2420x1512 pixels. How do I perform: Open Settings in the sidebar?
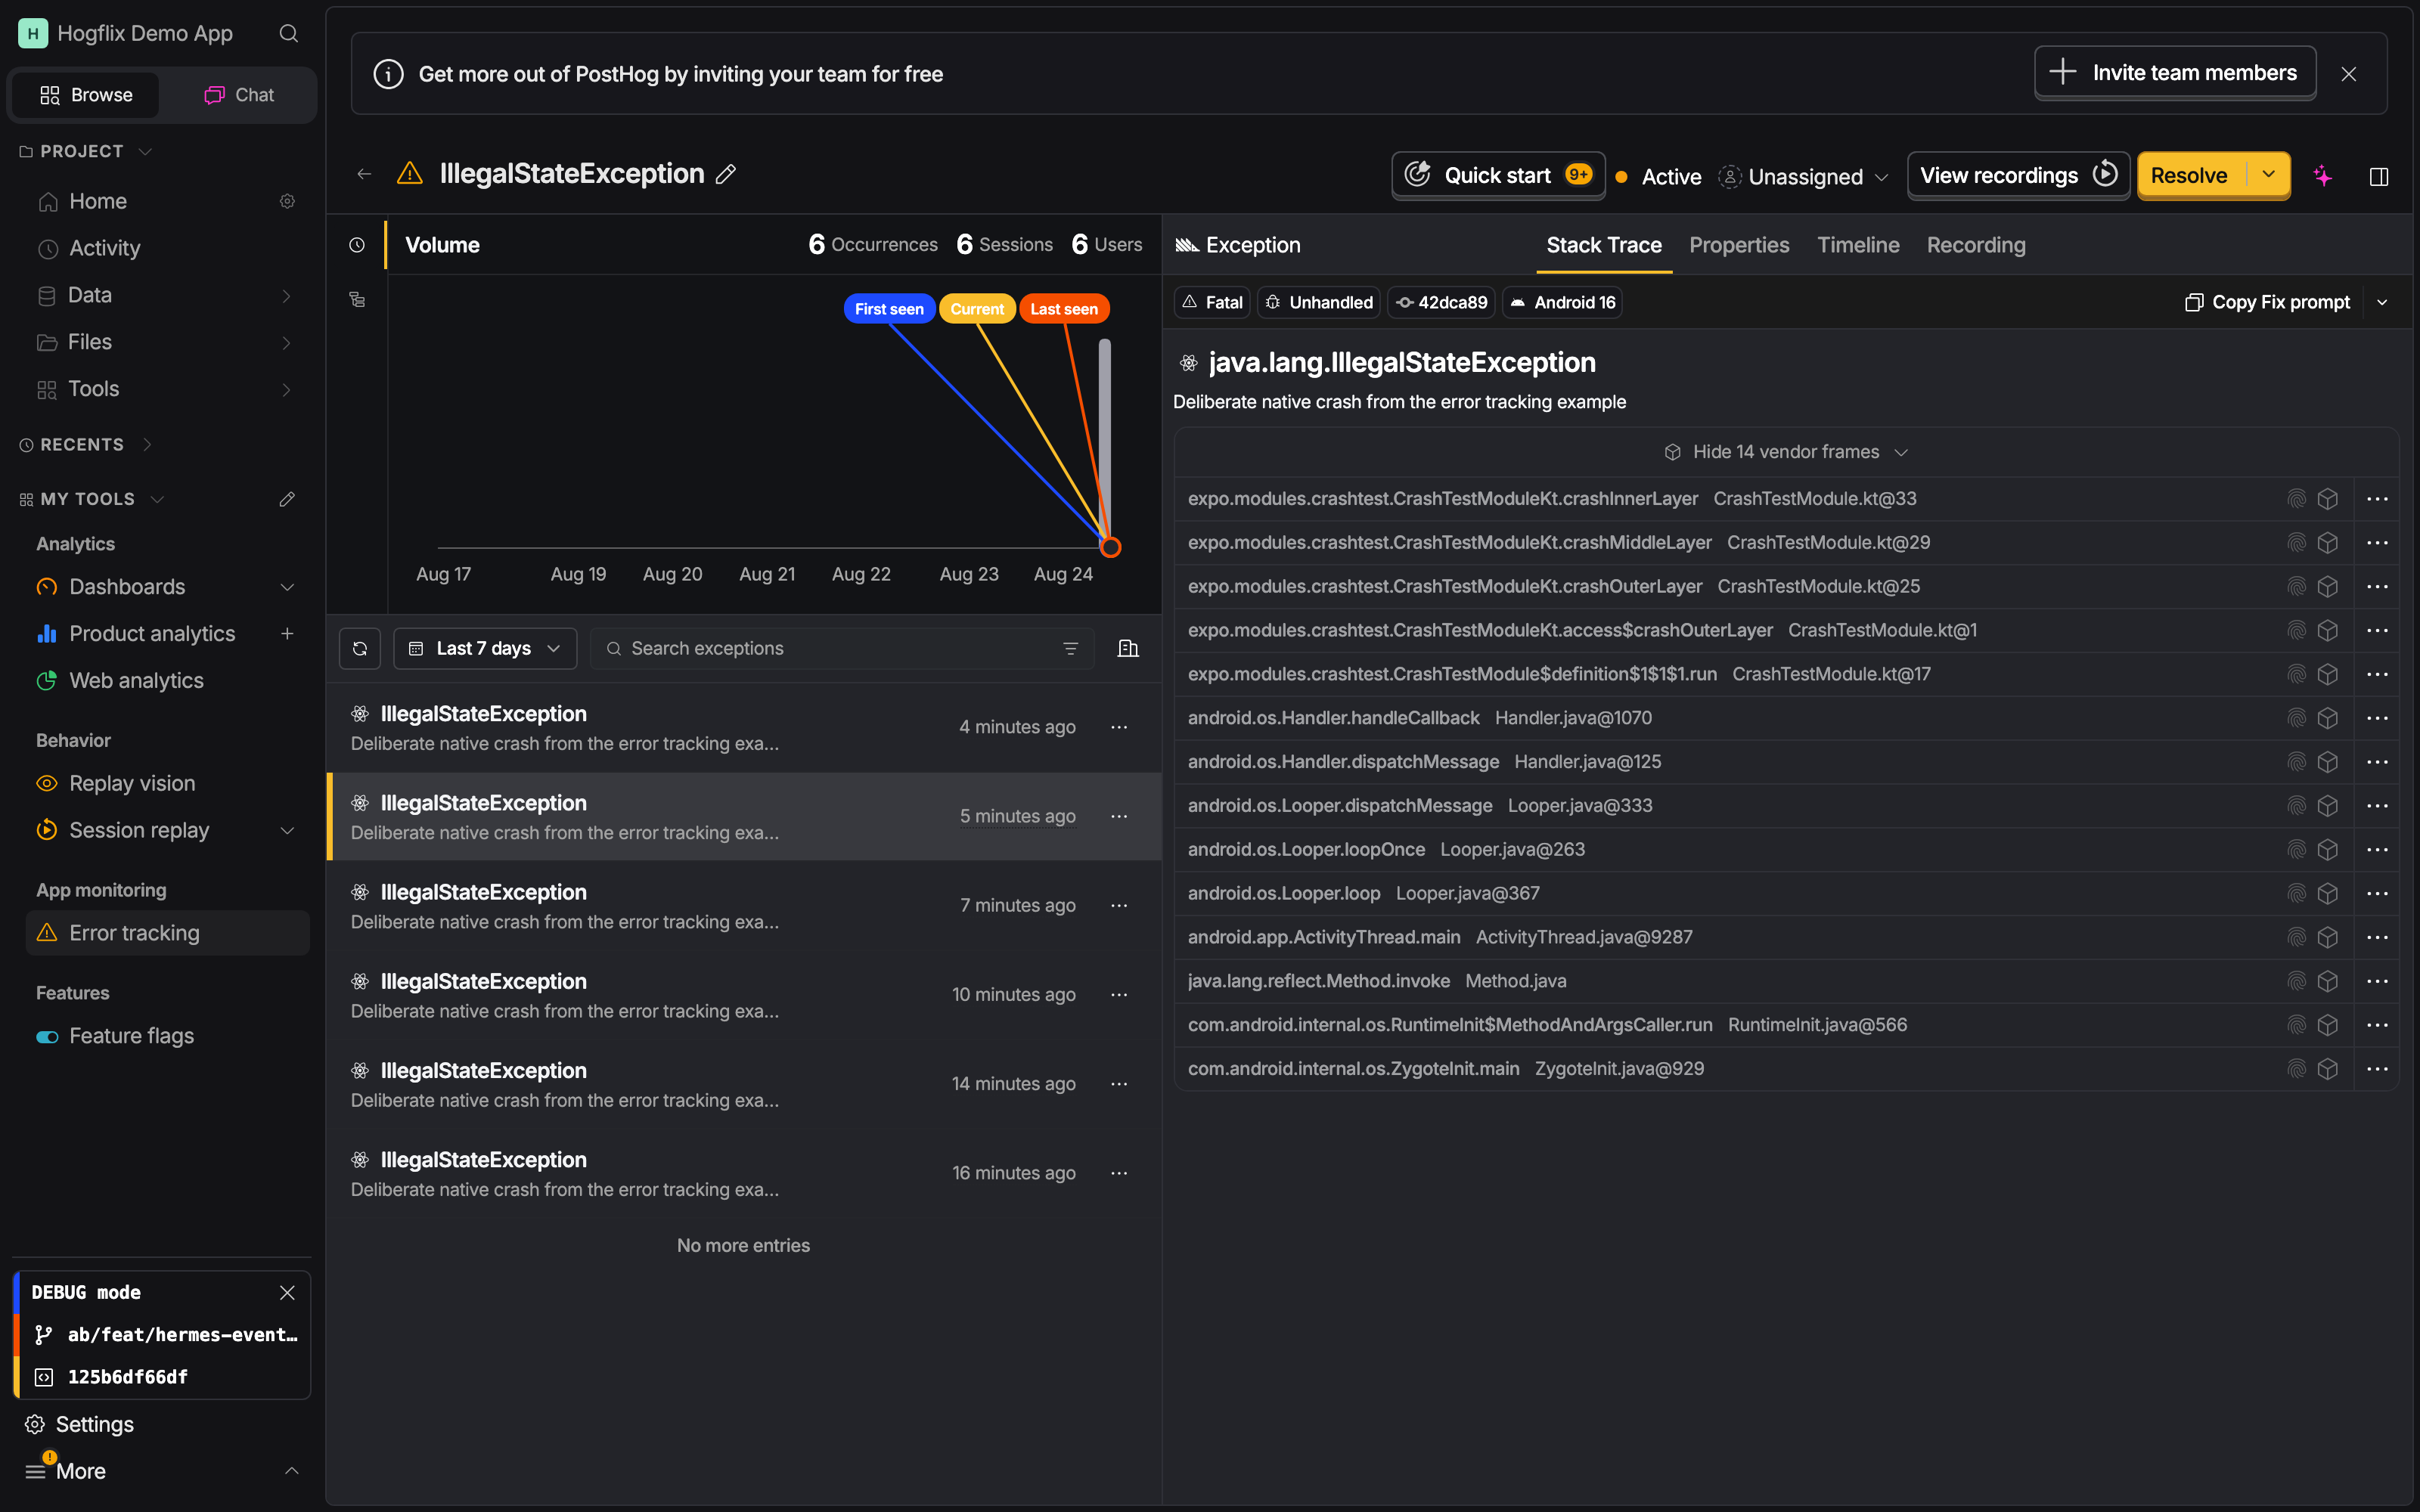point(80,1424)
